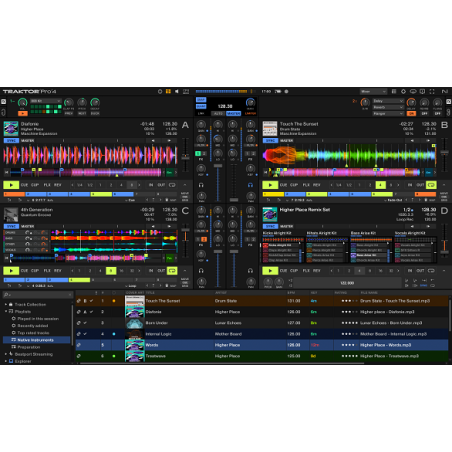Viewport: 452px width, 452px height.
Task: Toggle the active loop icon on Deck B
Action: tap(431, 185)
